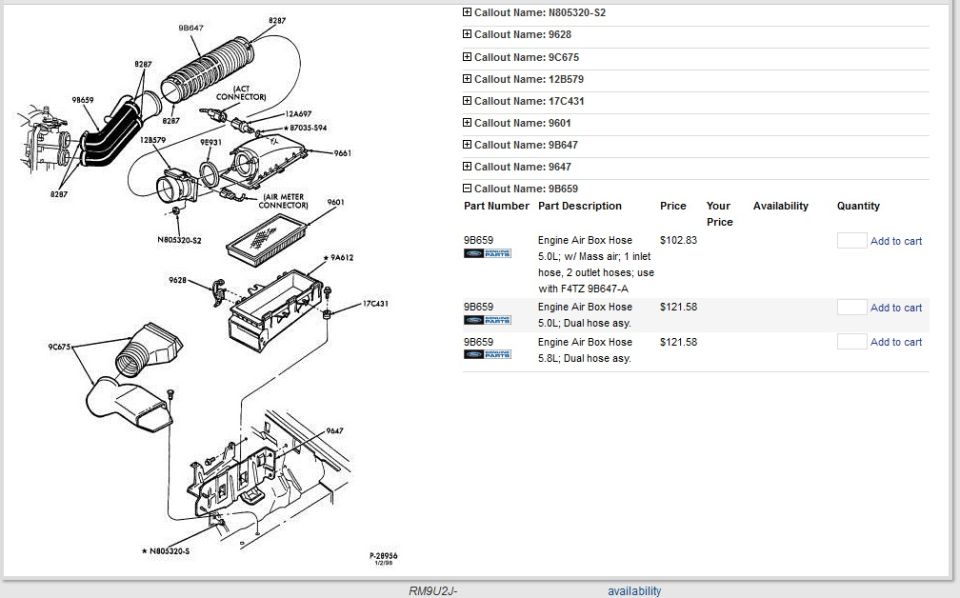Expand the Callout Name: 9628 row

[x=467, y=34]
